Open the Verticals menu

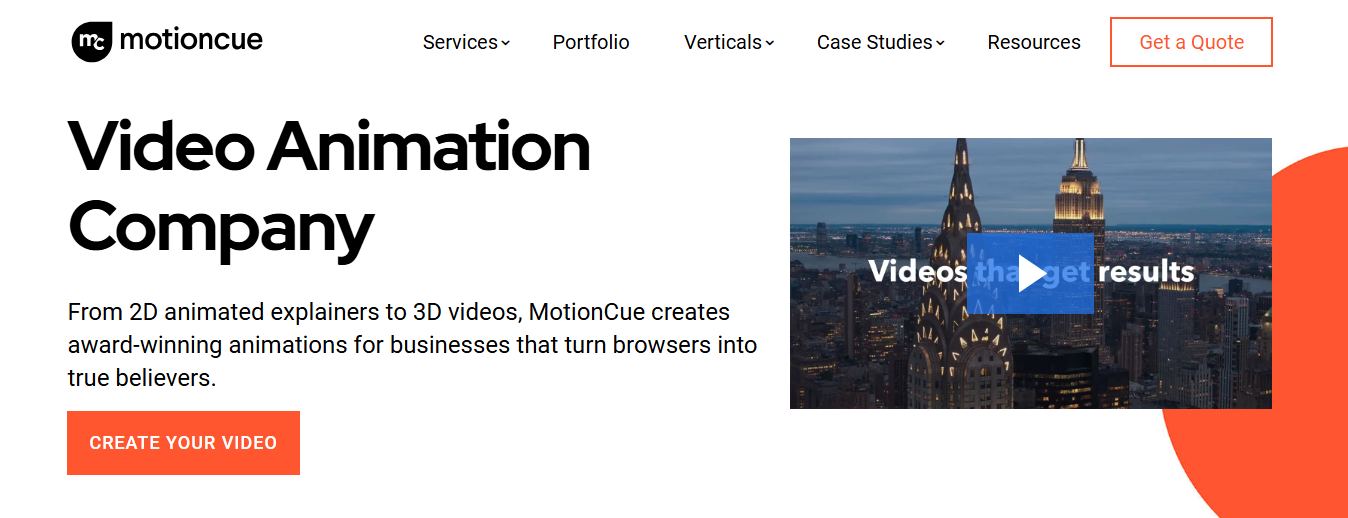point(723,42)
